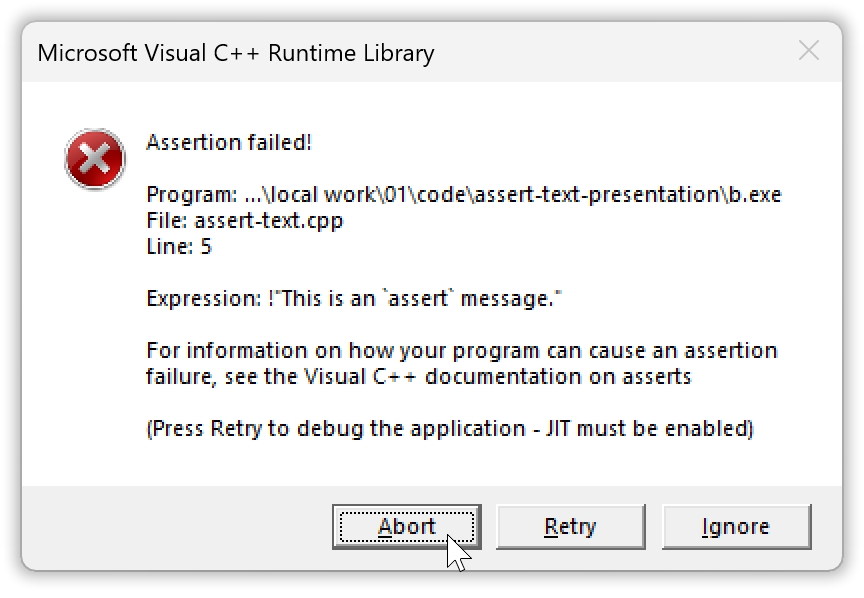Choose Retry to debug the application

tap(570, 526)
